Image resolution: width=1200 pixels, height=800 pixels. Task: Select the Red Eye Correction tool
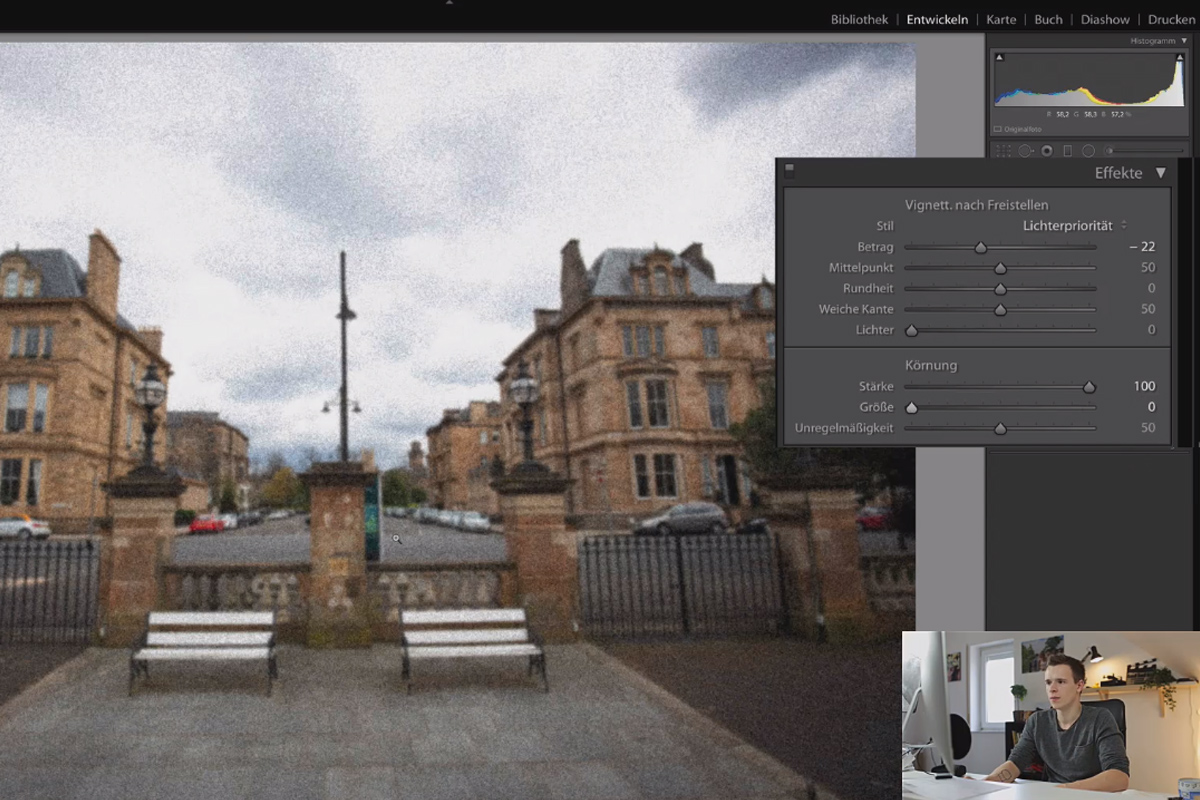pos(1047,151)
